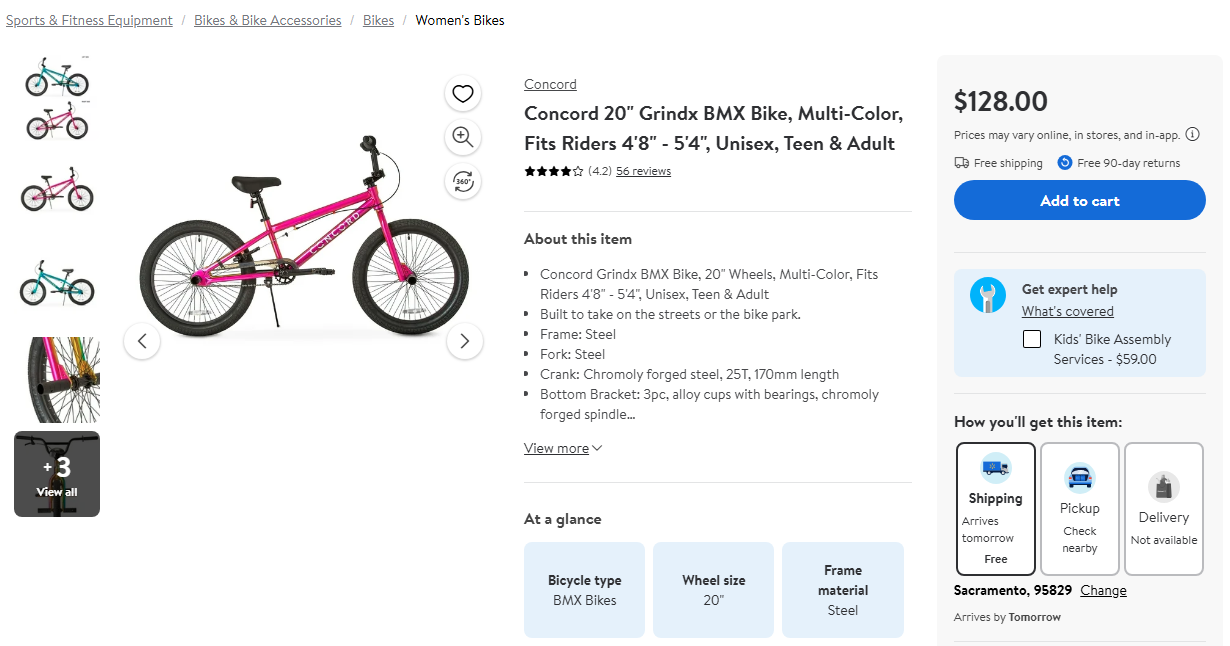This screenshot has height=646, width=1230.
Task: Open the 56 reviews link
Action: (643, 171)
